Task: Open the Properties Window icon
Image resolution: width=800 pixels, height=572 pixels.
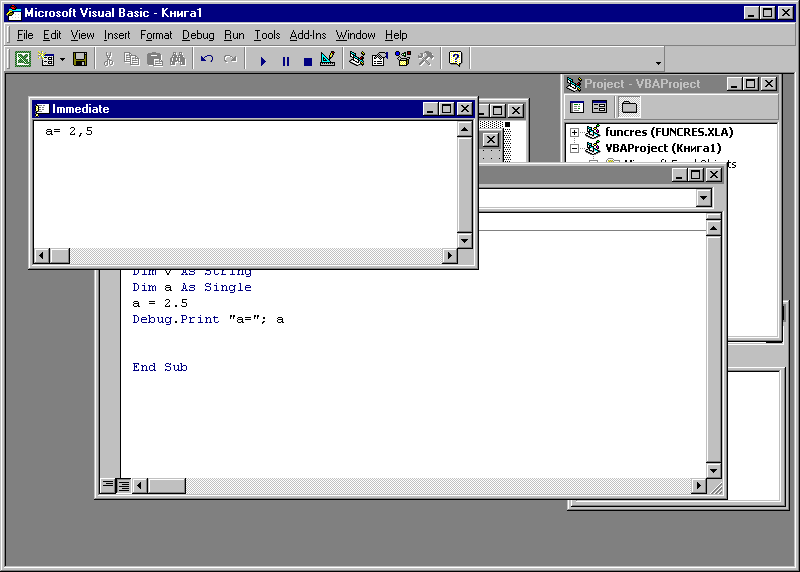Action: click(380, 59)
